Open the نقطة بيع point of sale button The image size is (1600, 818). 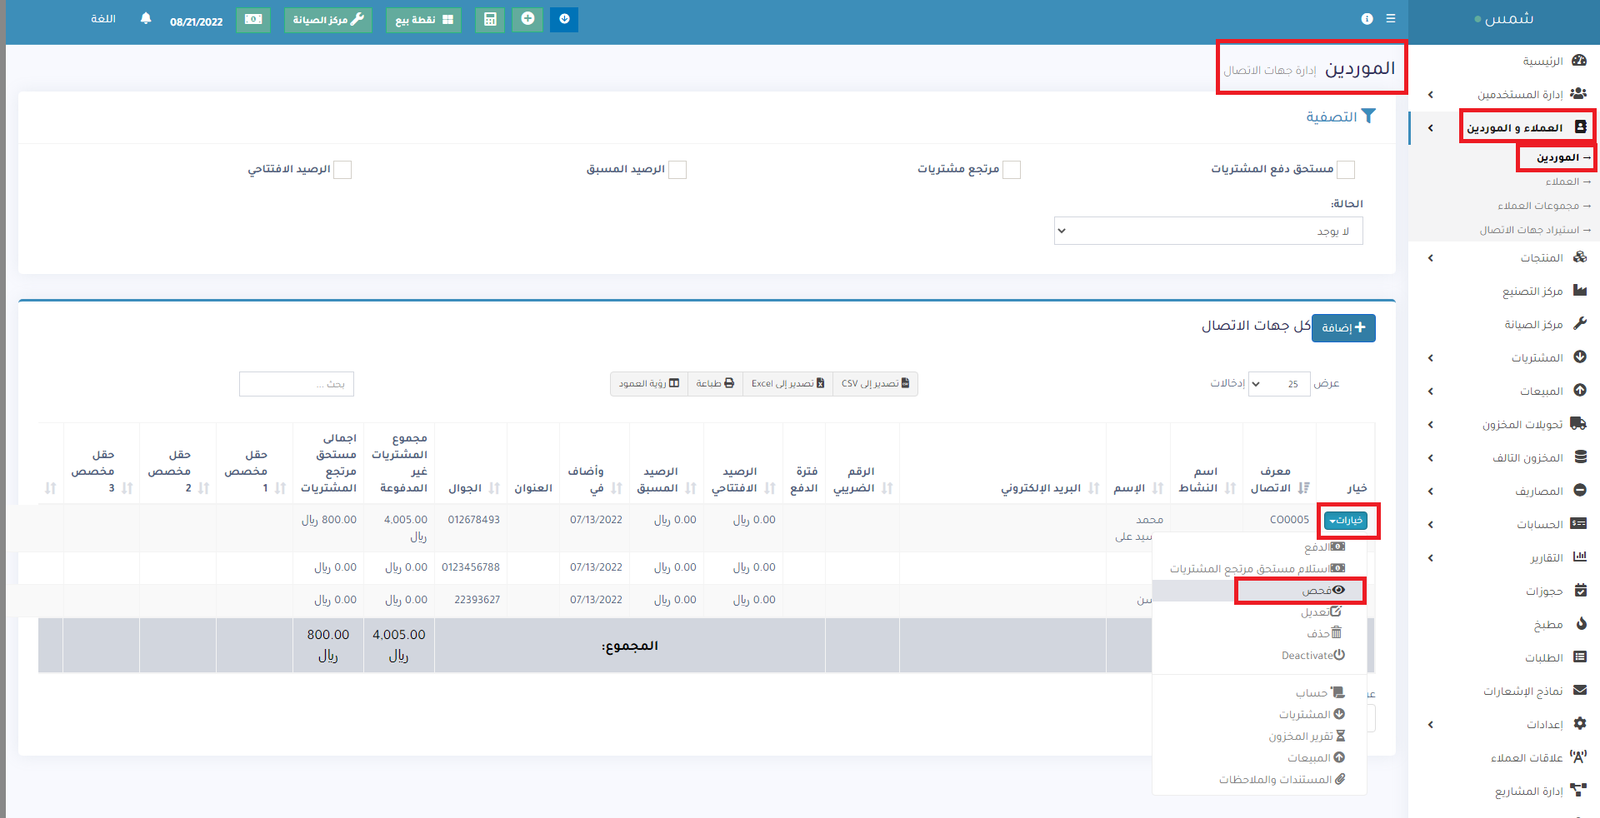(x=423, y=20)
